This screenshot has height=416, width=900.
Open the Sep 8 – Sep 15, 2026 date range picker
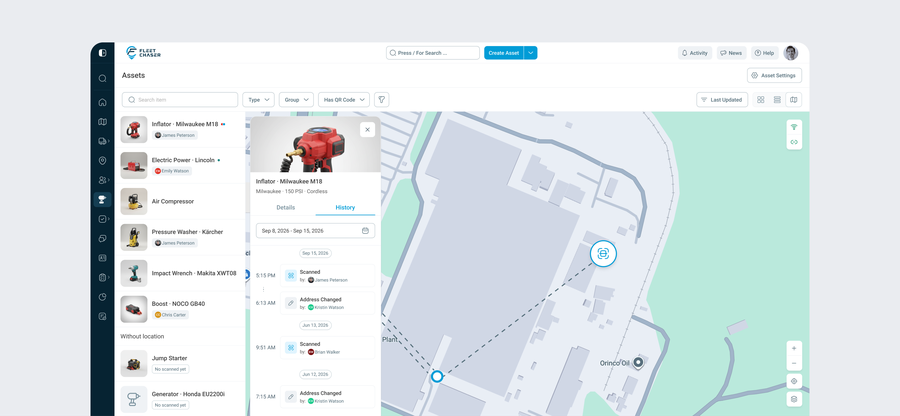point(315,231)
